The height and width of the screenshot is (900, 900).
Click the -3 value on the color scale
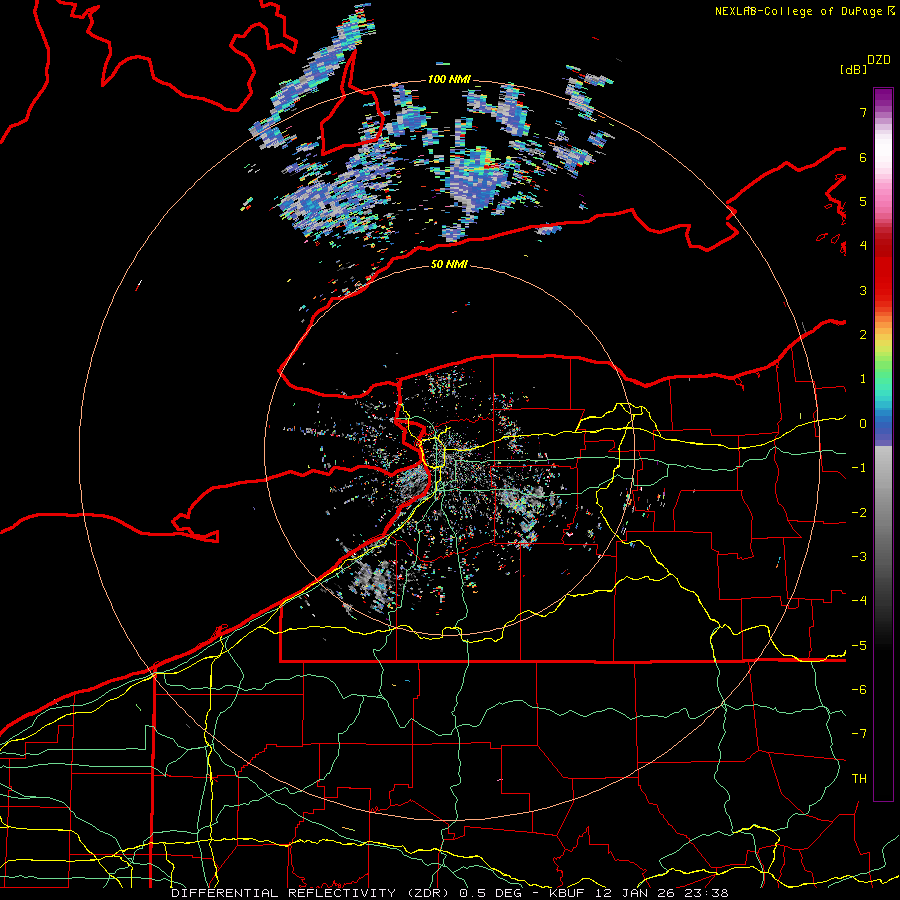(x=859, y=557)
